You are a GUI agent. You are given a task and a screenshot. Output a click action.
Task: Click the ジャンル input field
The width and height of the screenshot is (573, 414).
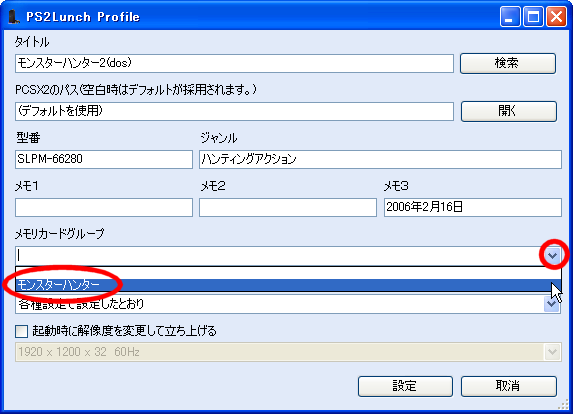[380, 159]
